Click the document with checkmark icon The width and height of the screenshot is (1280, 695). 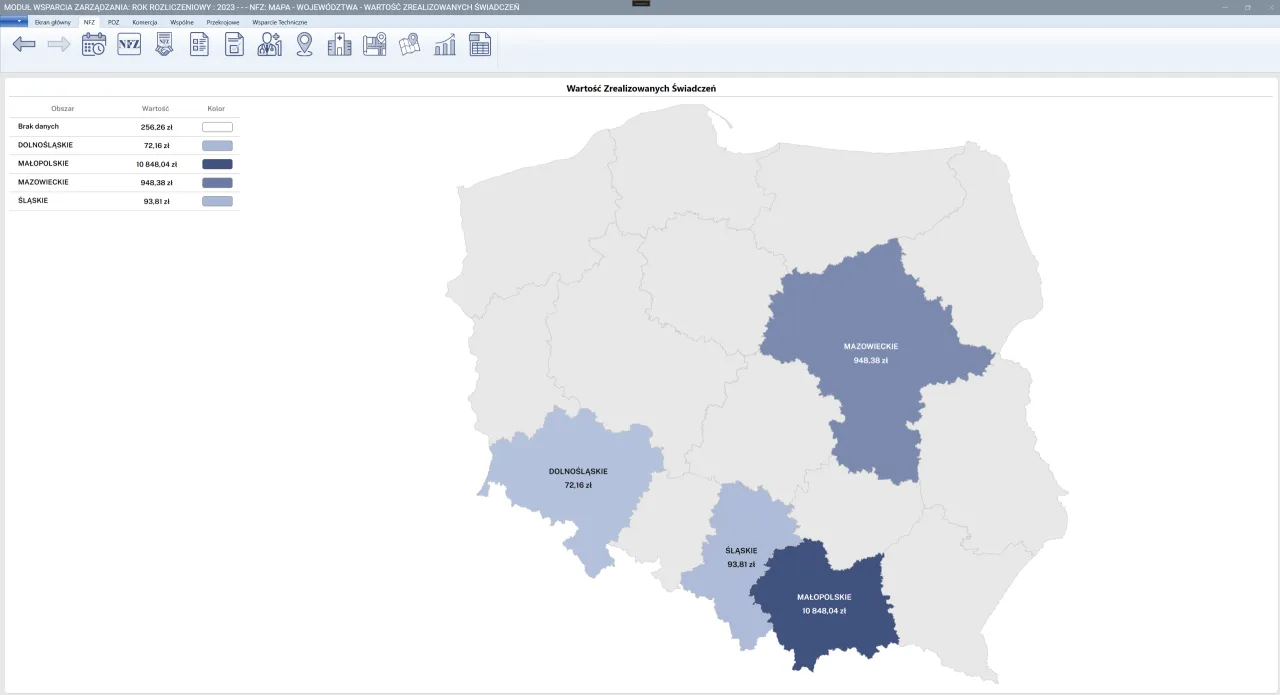tap(234, 43)
